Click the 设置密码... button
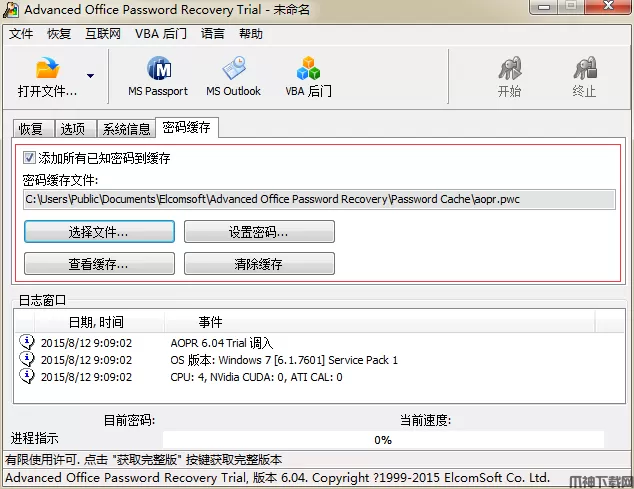Viewport: 634px width, 489px height. (x=259, y=232)
